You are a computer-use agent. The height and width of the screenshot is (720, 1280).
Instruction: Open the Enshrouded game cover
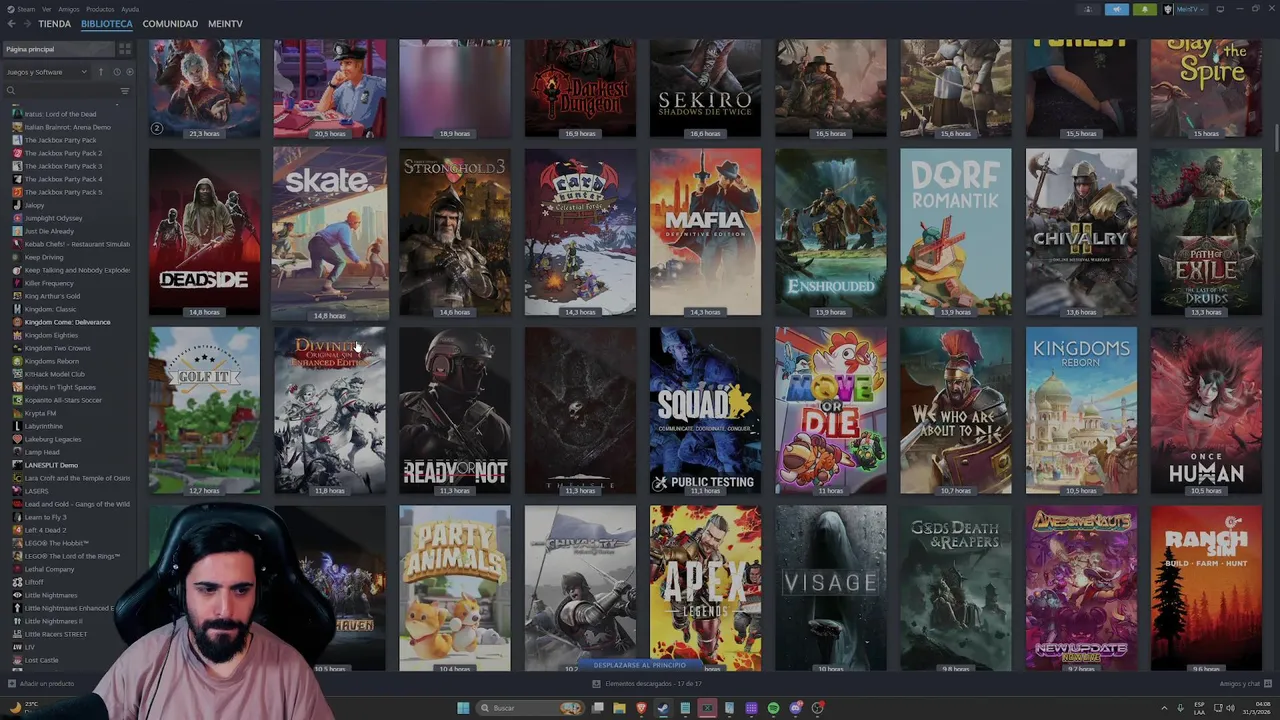click(830, 232)
